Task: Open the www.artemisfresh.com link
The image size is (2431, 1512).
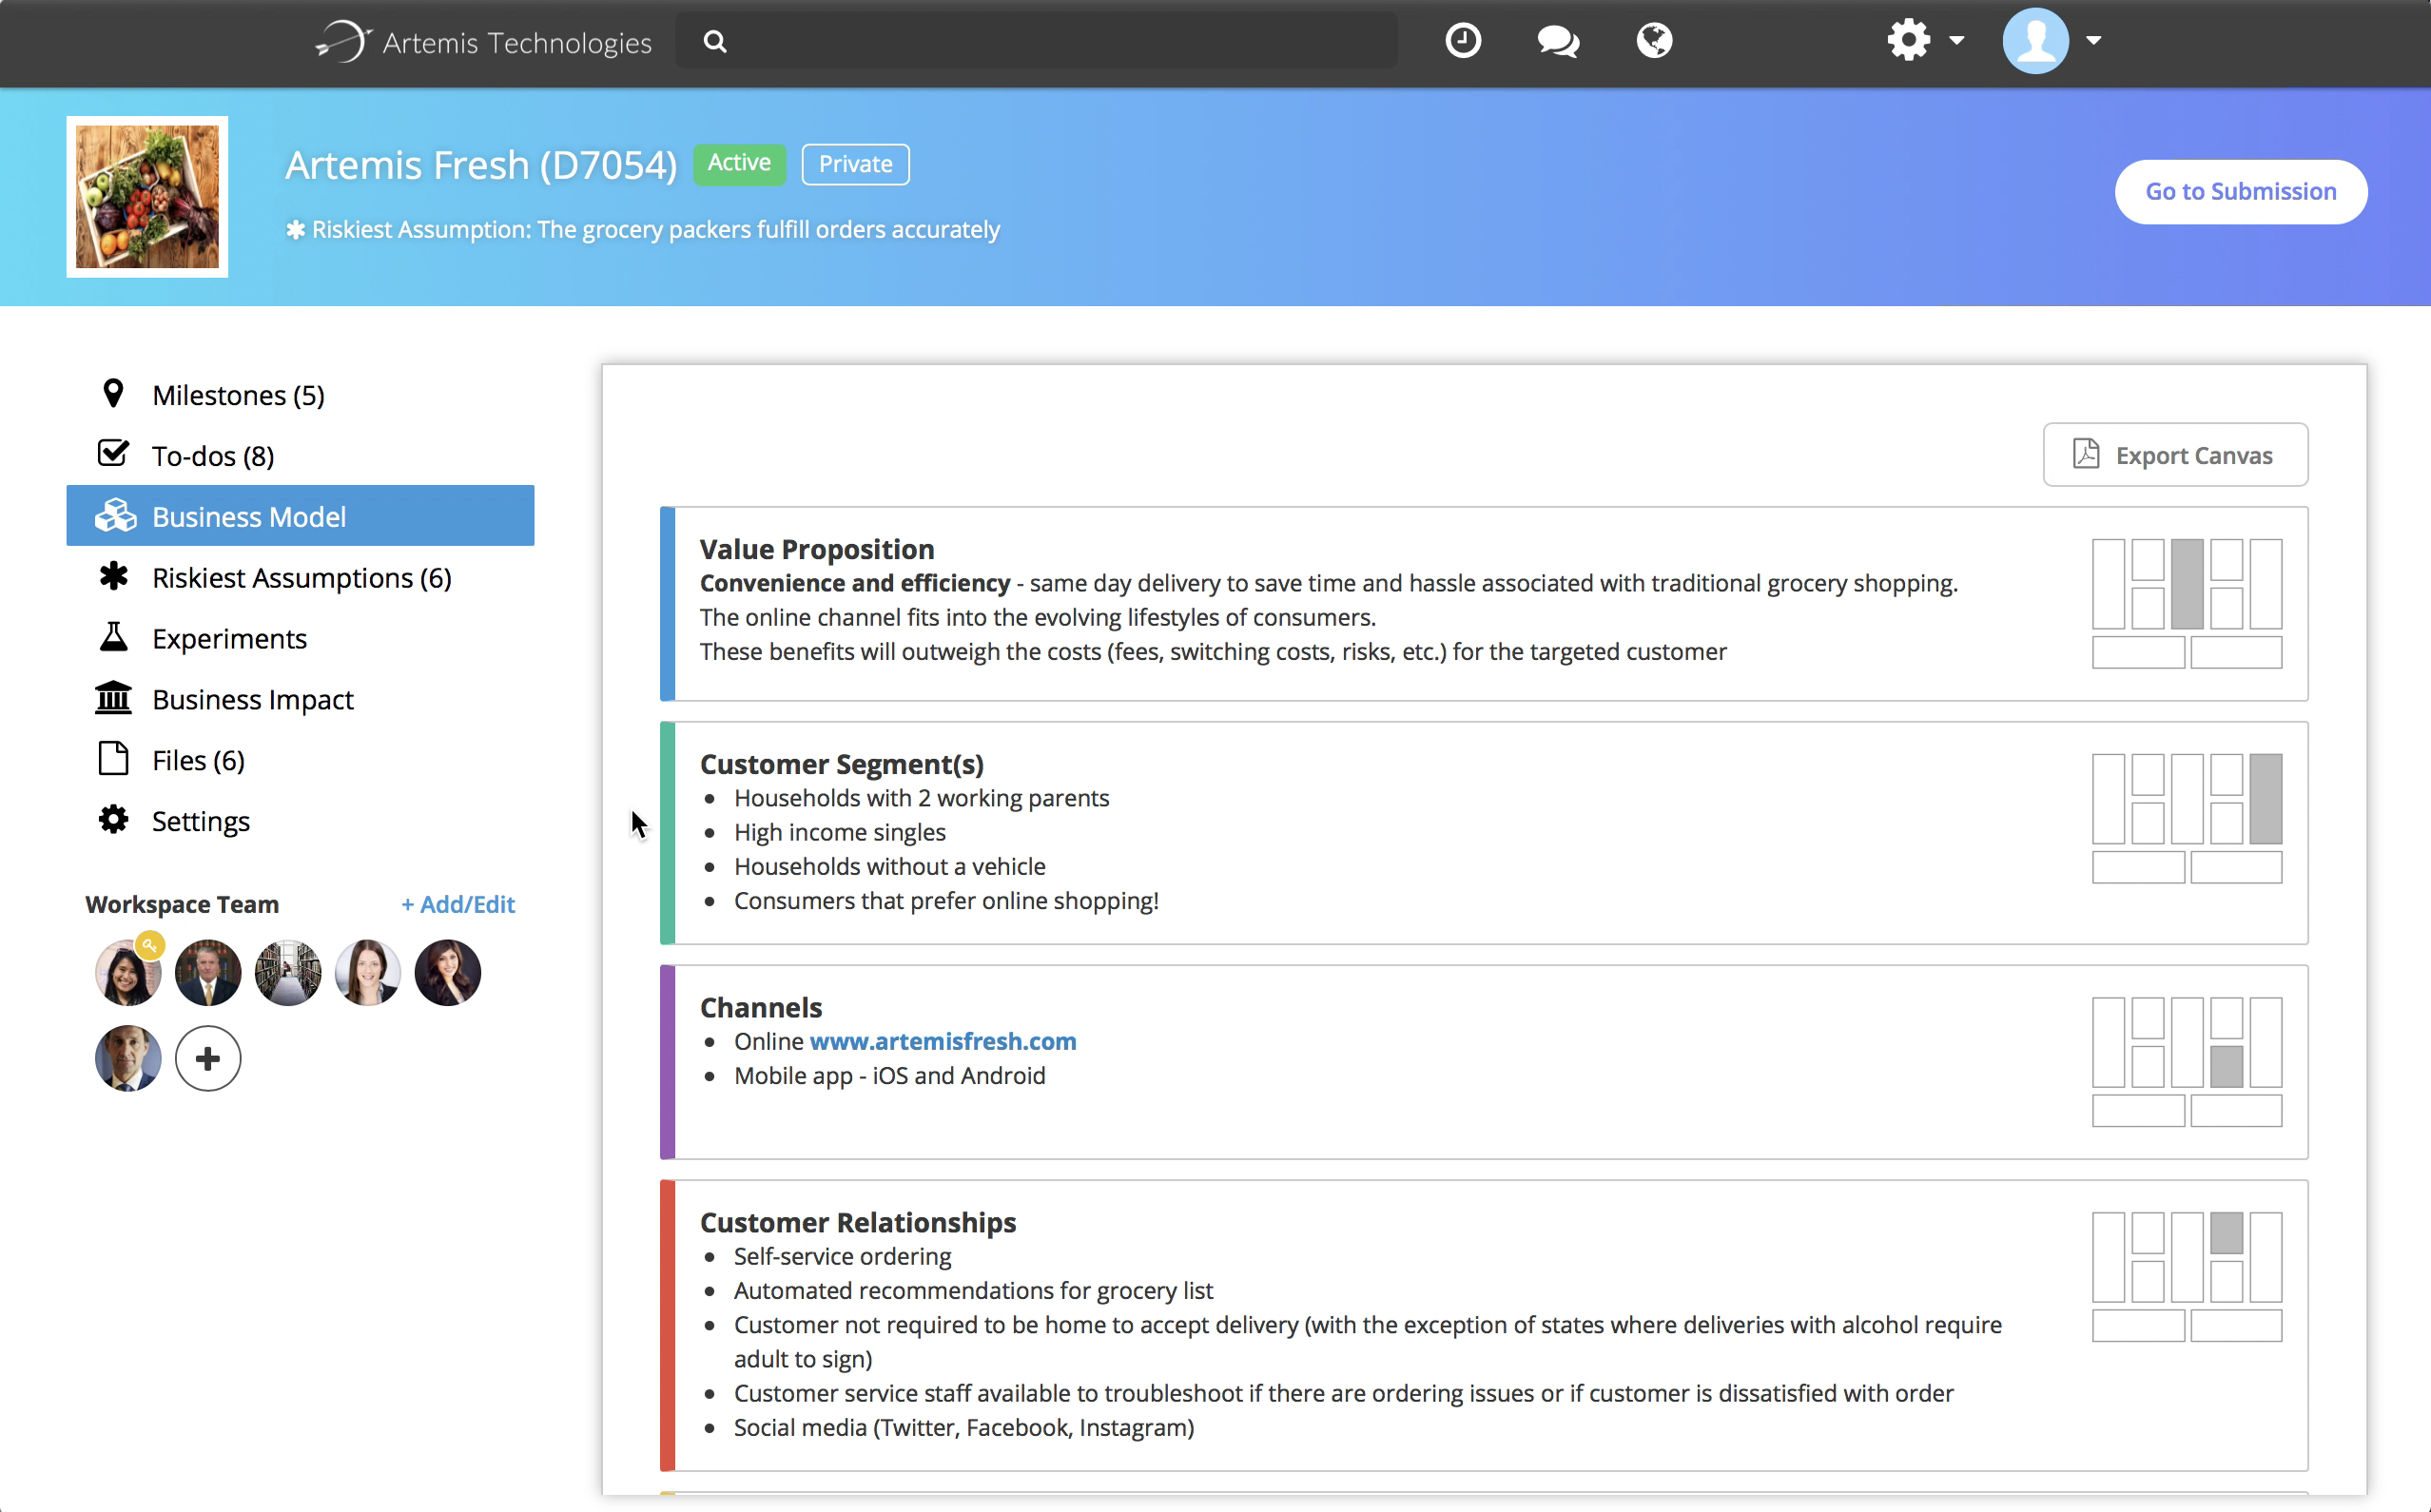Action: (x=943, y=1042)
